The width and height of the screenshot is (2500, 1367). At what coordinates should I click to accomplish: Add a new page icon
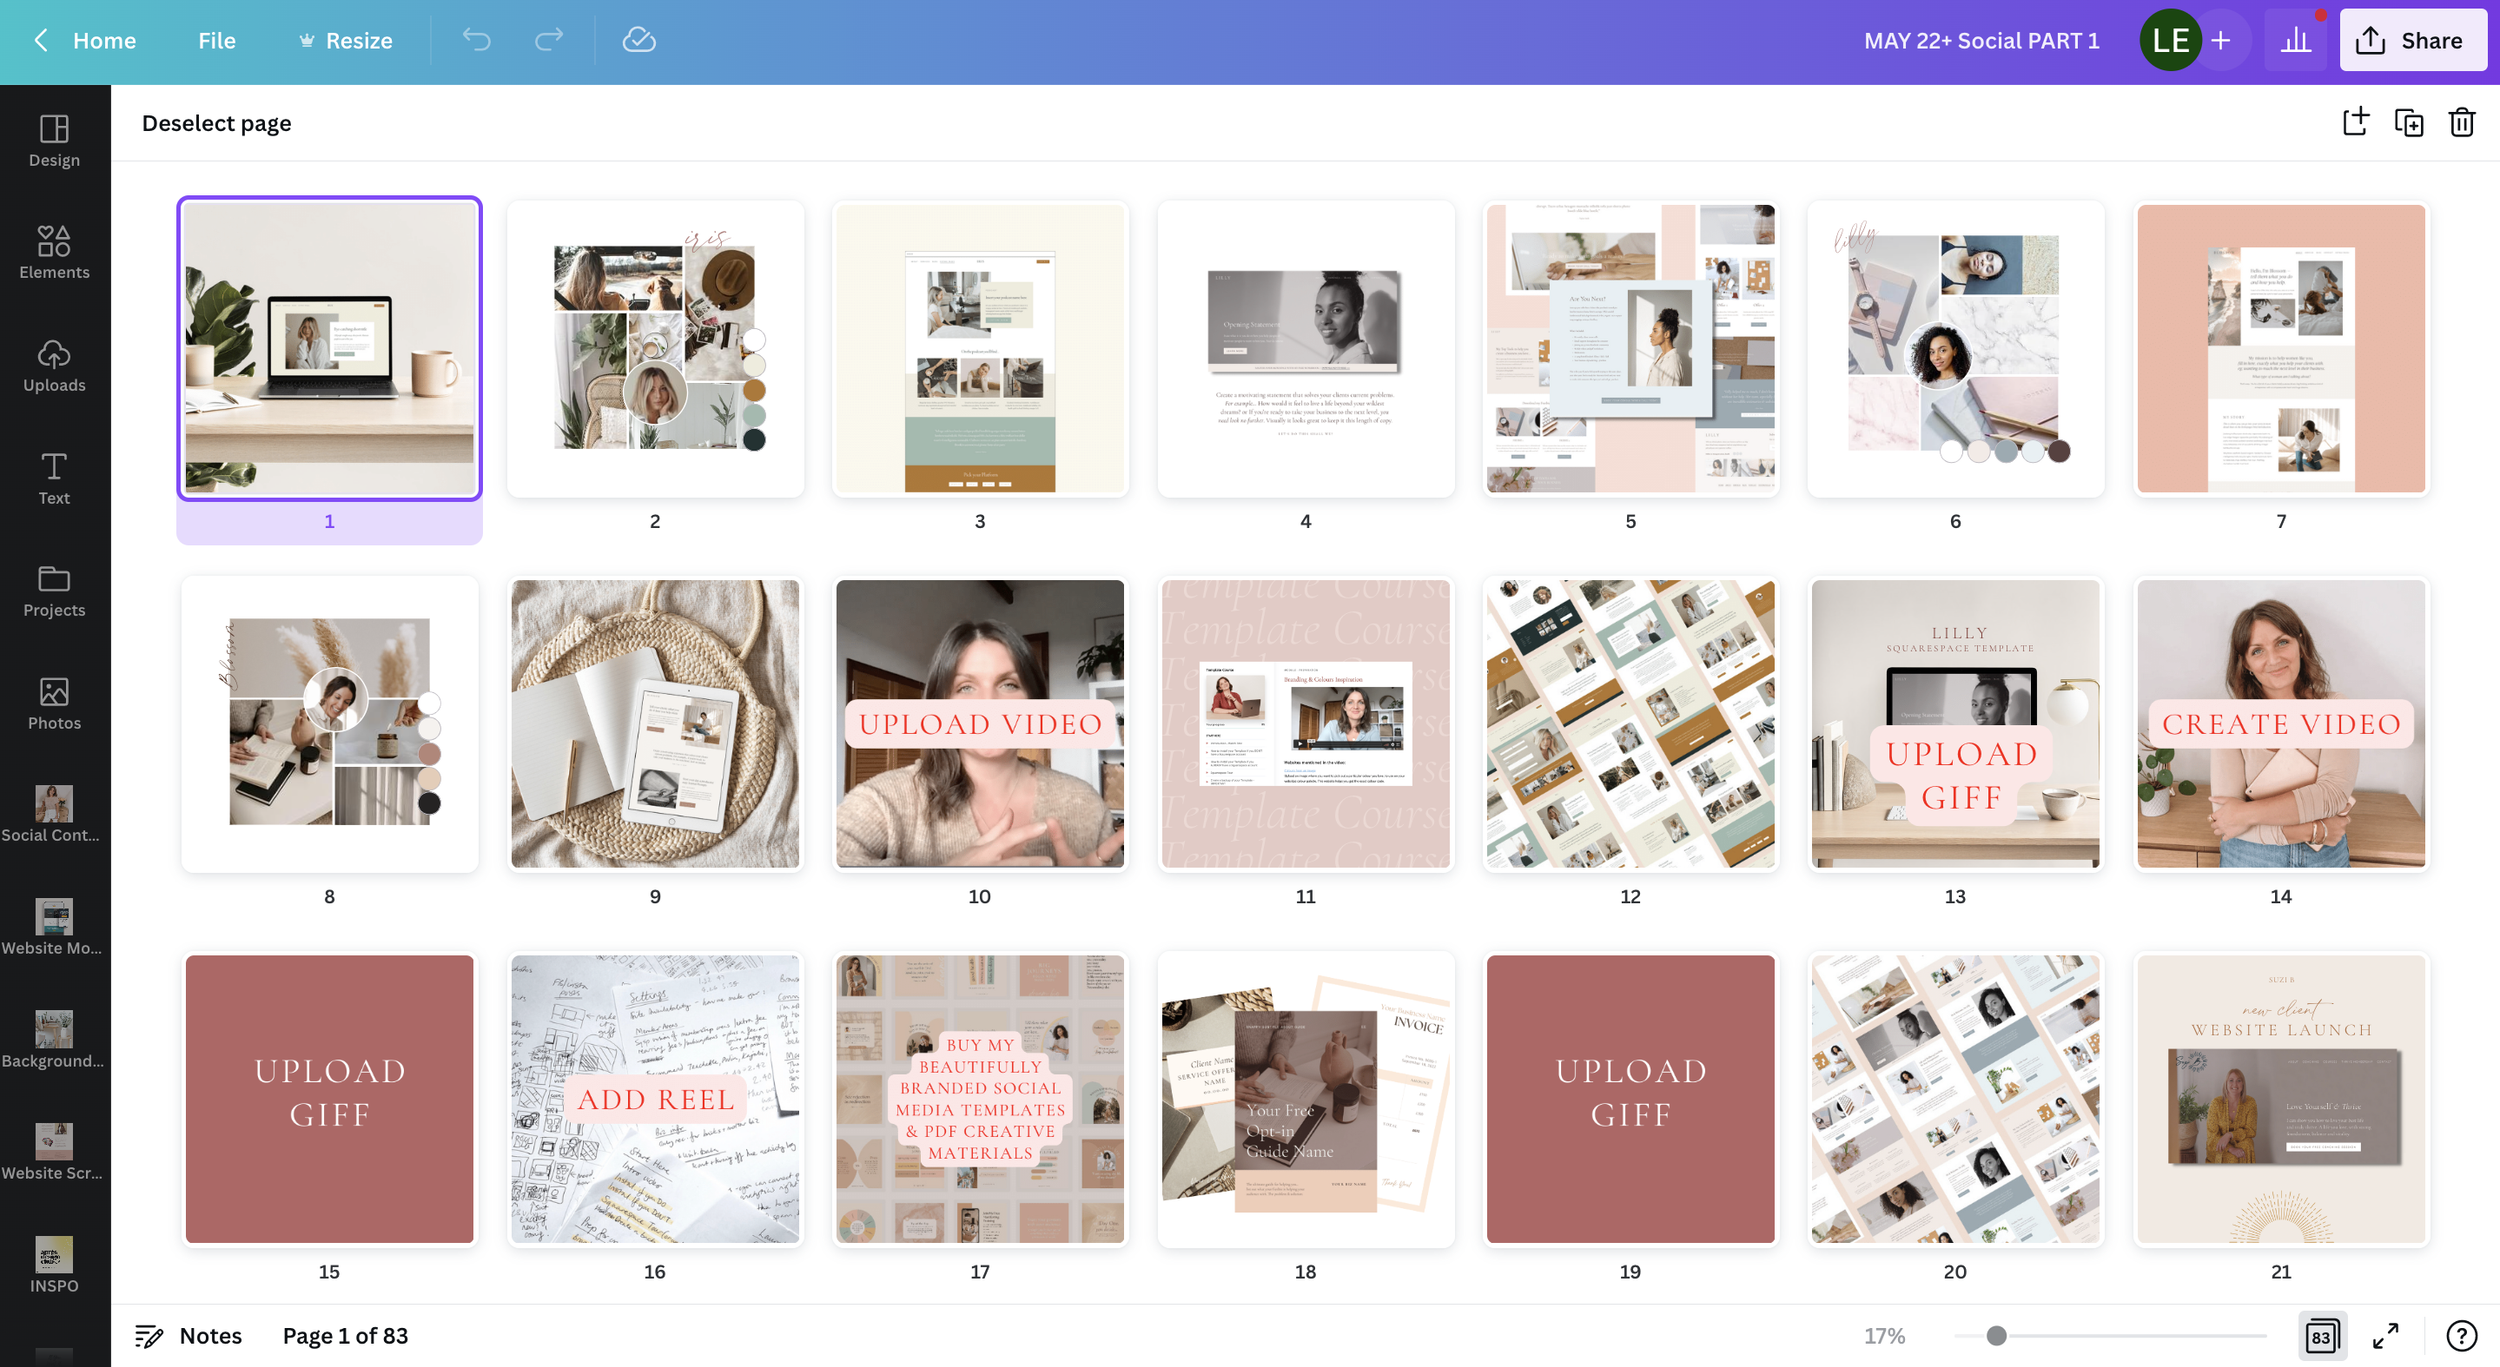tap(2355, 123)
